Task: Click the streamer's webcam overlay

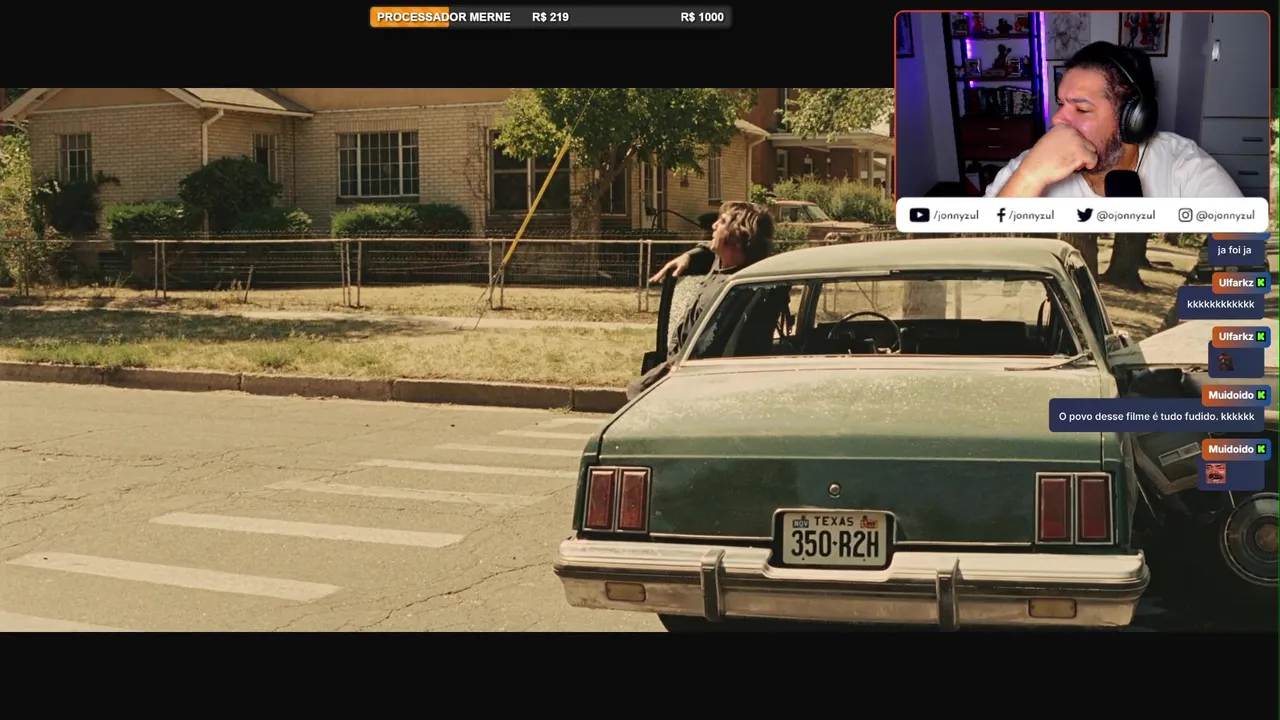Action: (x=1082, y=105)
